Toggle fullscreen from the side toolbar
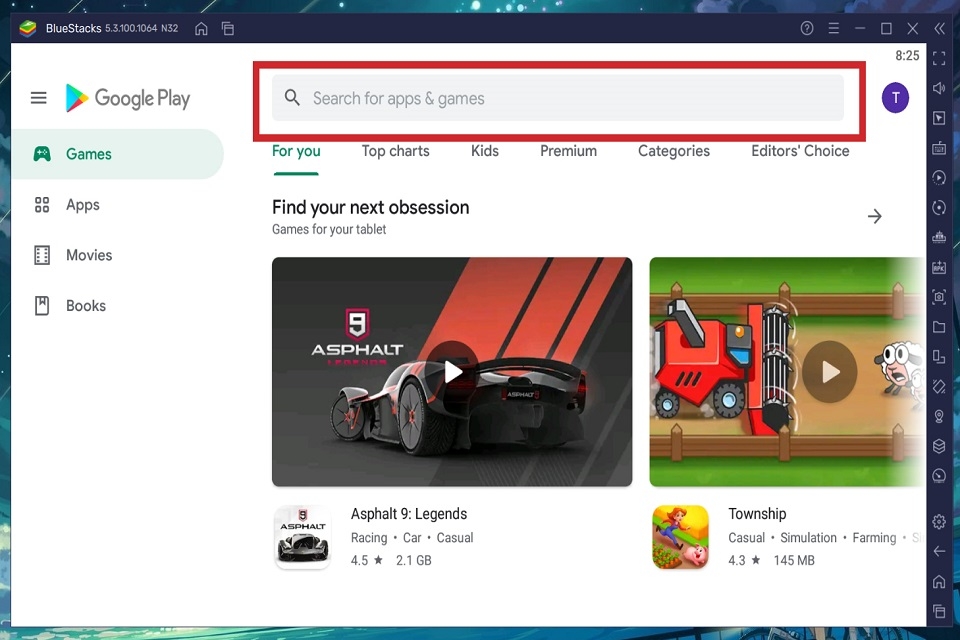Screen dimensions: 960x640 pyautogui.click(x=939, y=59)
